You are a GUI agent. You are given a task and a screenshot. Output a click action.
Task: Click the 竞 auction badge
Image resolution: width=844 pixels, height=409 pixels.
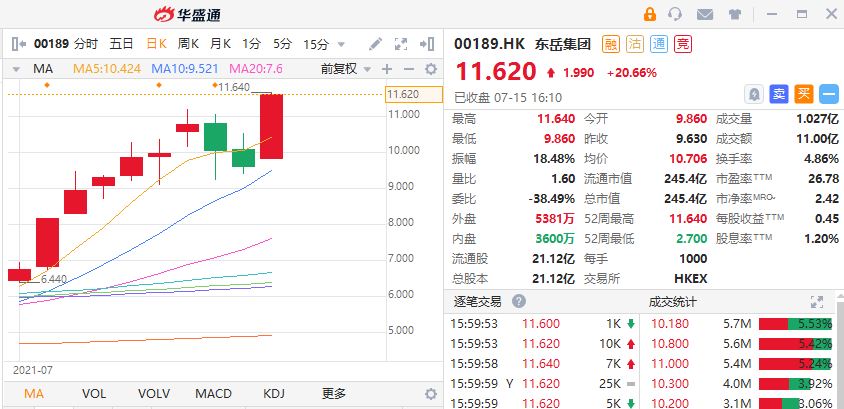[x=683, y=44]
